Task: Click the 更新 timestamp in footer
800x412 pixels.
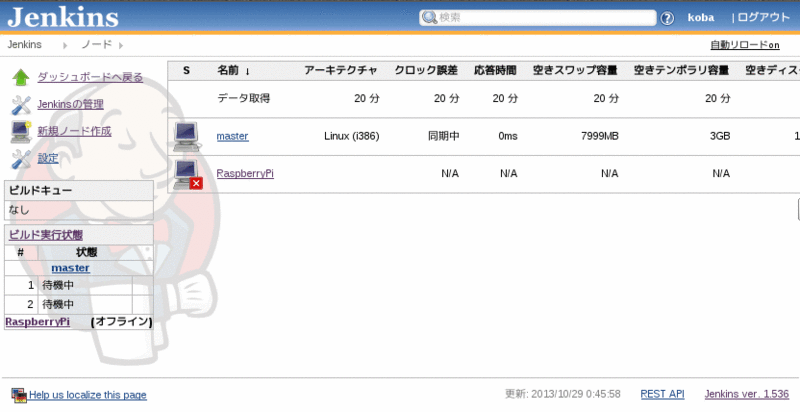Action: click(x=563, y=394)
